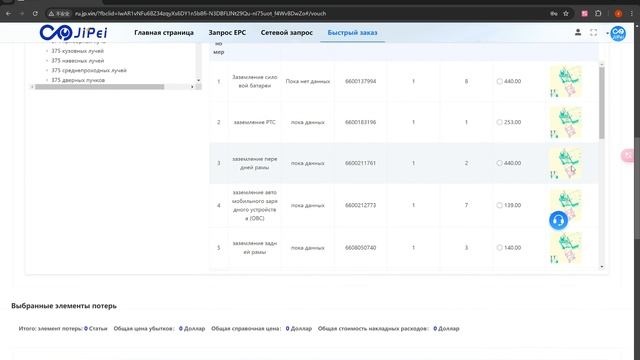This screenshot has height=360, width=640.
Task: Click the JiPei logo
Action: [x=73, y=32]
